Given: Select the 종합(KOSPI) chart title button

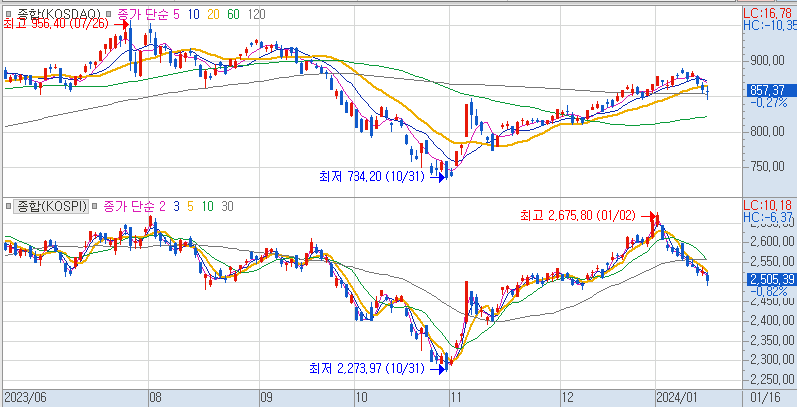Looking at the screenshot, I should pyautogui.click(x=50, y=207).
